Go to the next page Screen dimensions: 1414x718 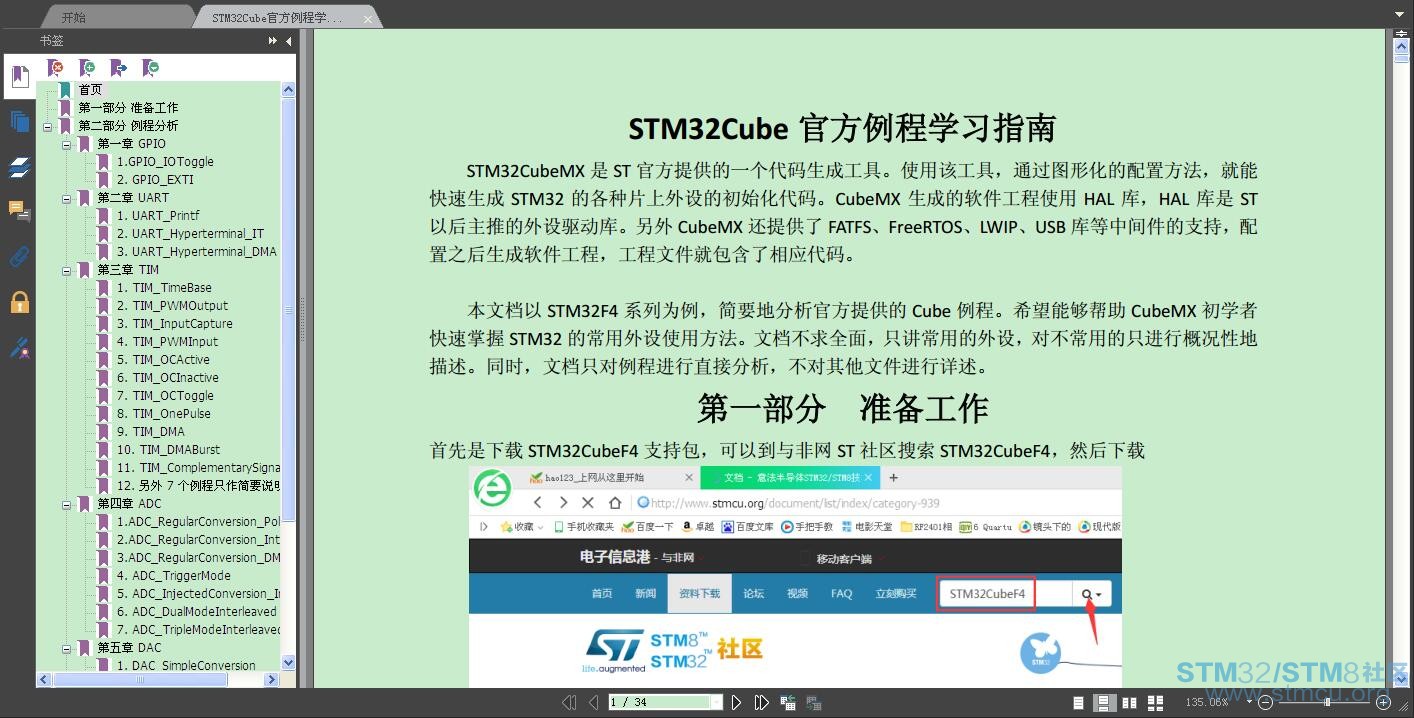pos(736,703)
